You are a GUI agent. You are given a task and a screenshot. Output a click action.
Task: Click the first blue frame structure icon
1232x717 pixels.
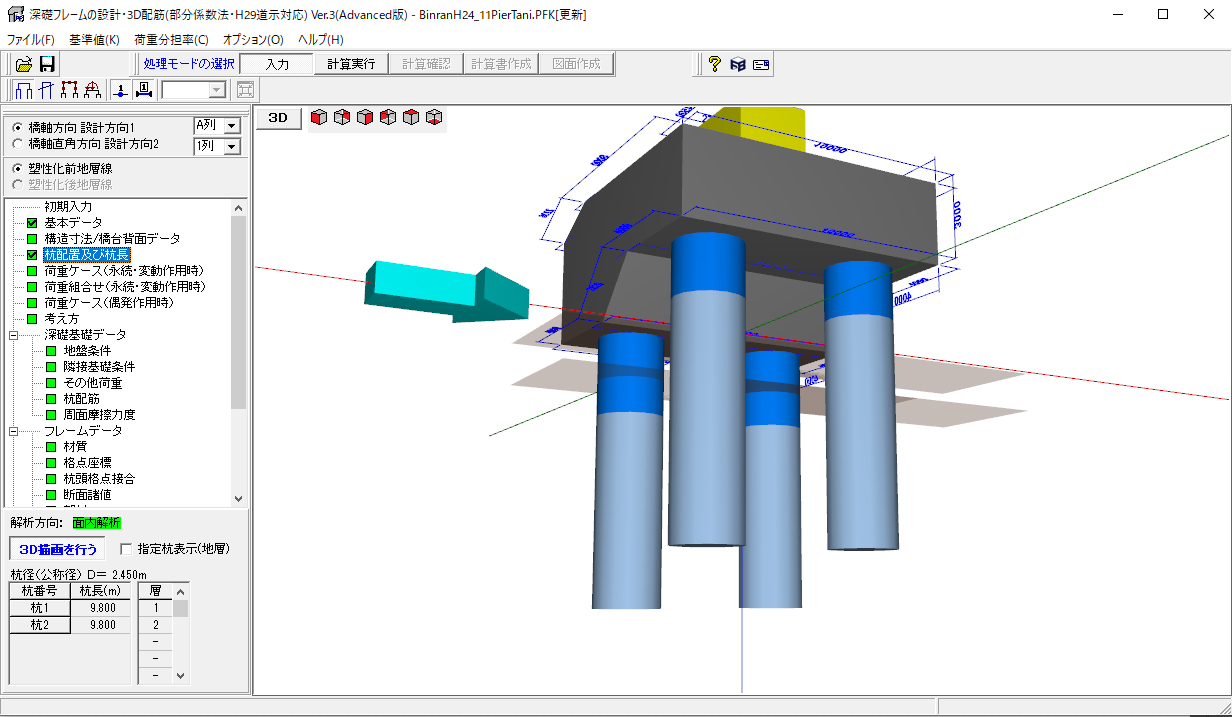(x=24, y=90)
